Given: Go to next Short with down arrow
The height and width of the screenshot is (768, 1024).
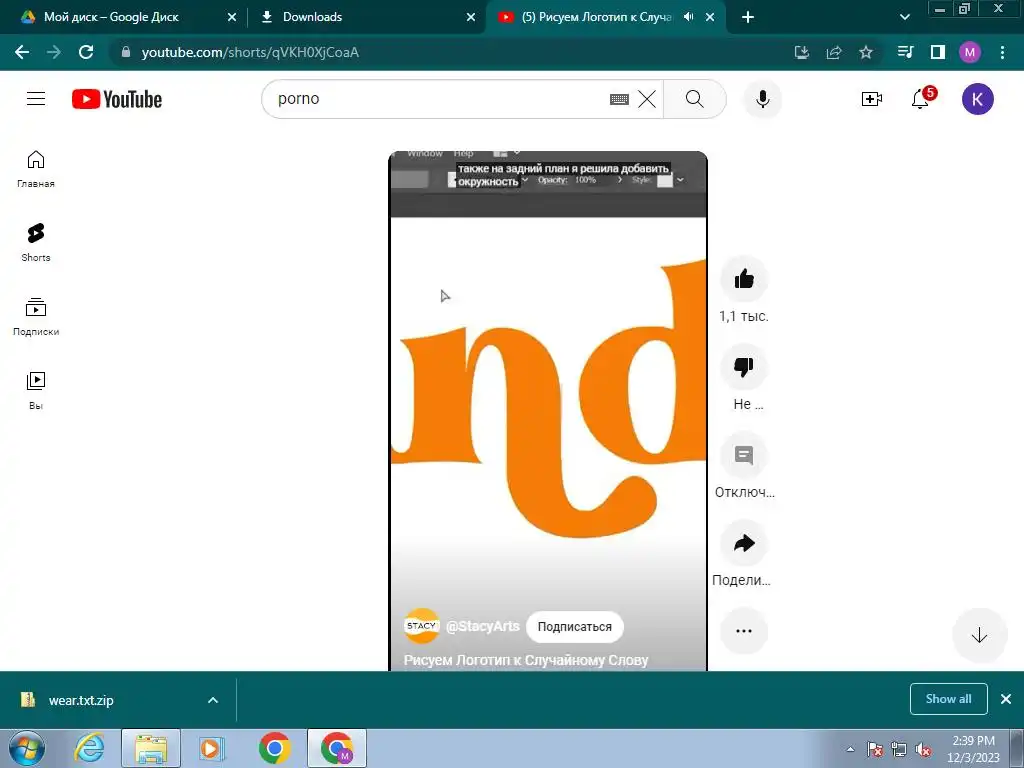Looking at the screenshot, I should 979,635.
